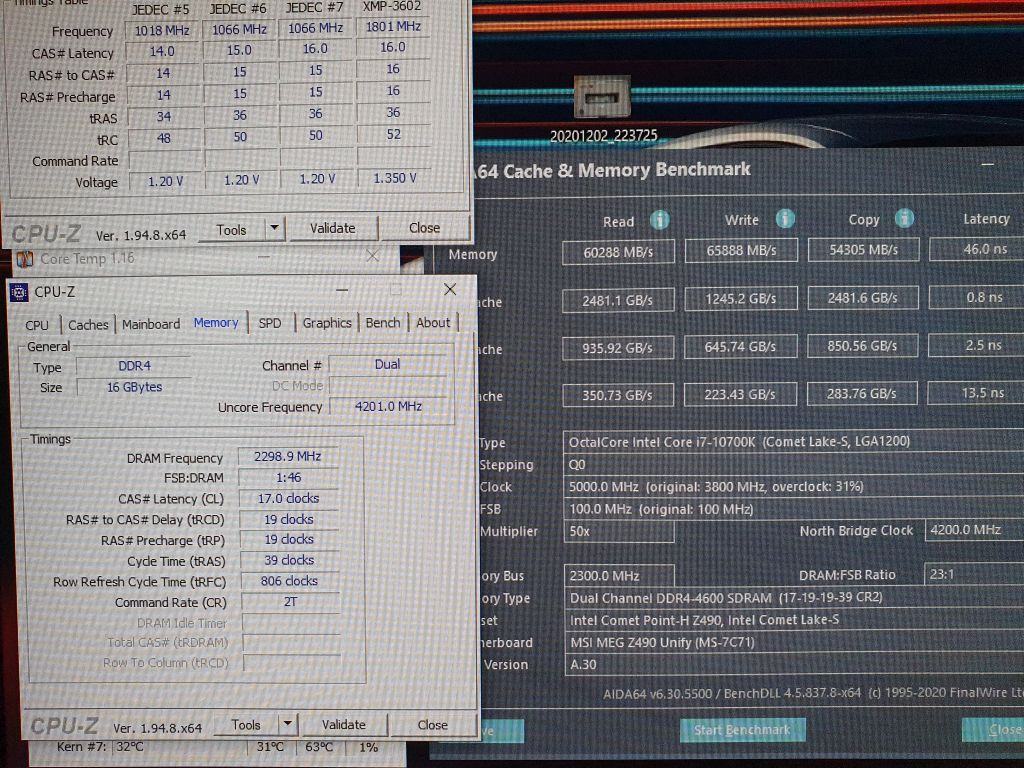Click Validate in lower CPU-Z window
The width and height of the screenshot is (1024, 768).
click(x=344, y=724)
